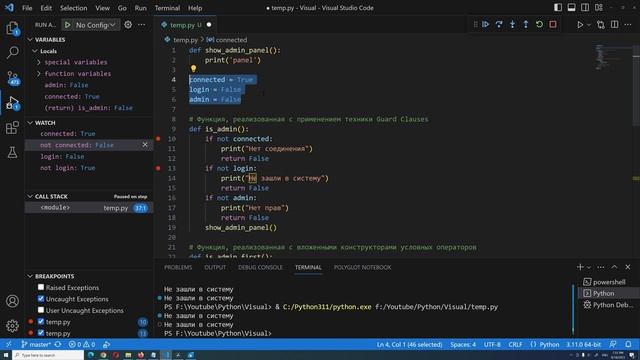Open new terminal profile dropdown arrow

(589, 267)
